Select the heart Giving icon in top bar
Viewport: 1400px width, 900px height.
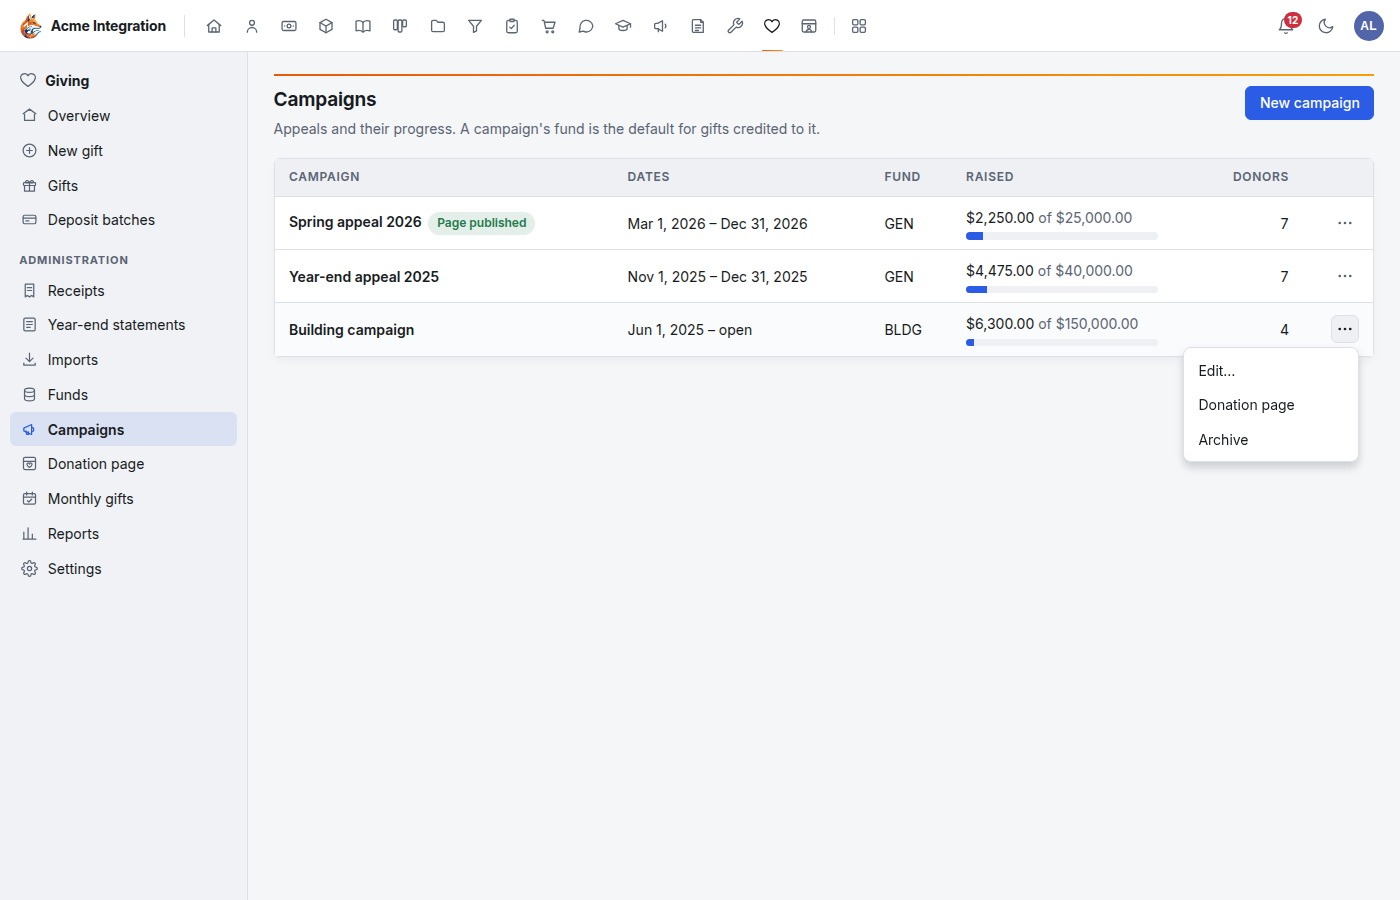pyautogui.click(x=772, y=26)
